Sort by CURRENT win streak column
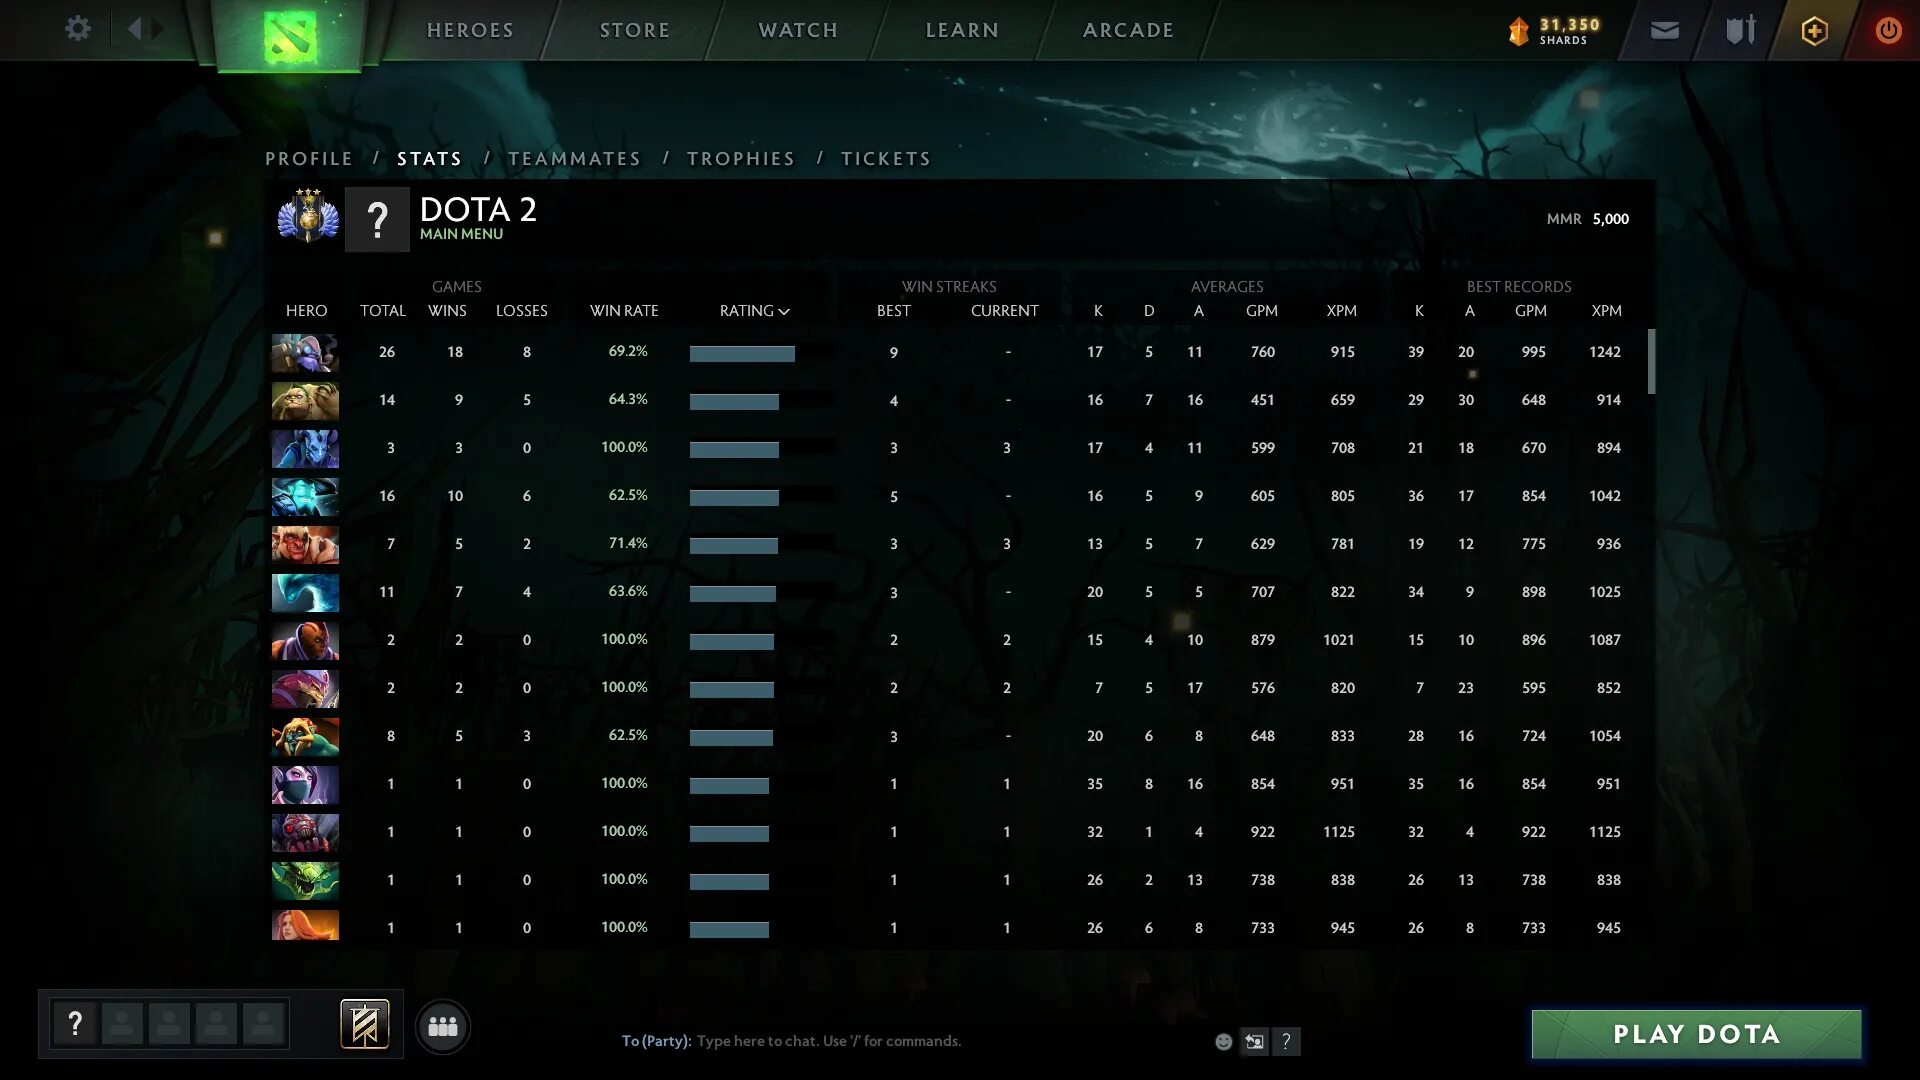Screen dimensions: 1920x1080 pyautogui.click(x=1005, y=311)
